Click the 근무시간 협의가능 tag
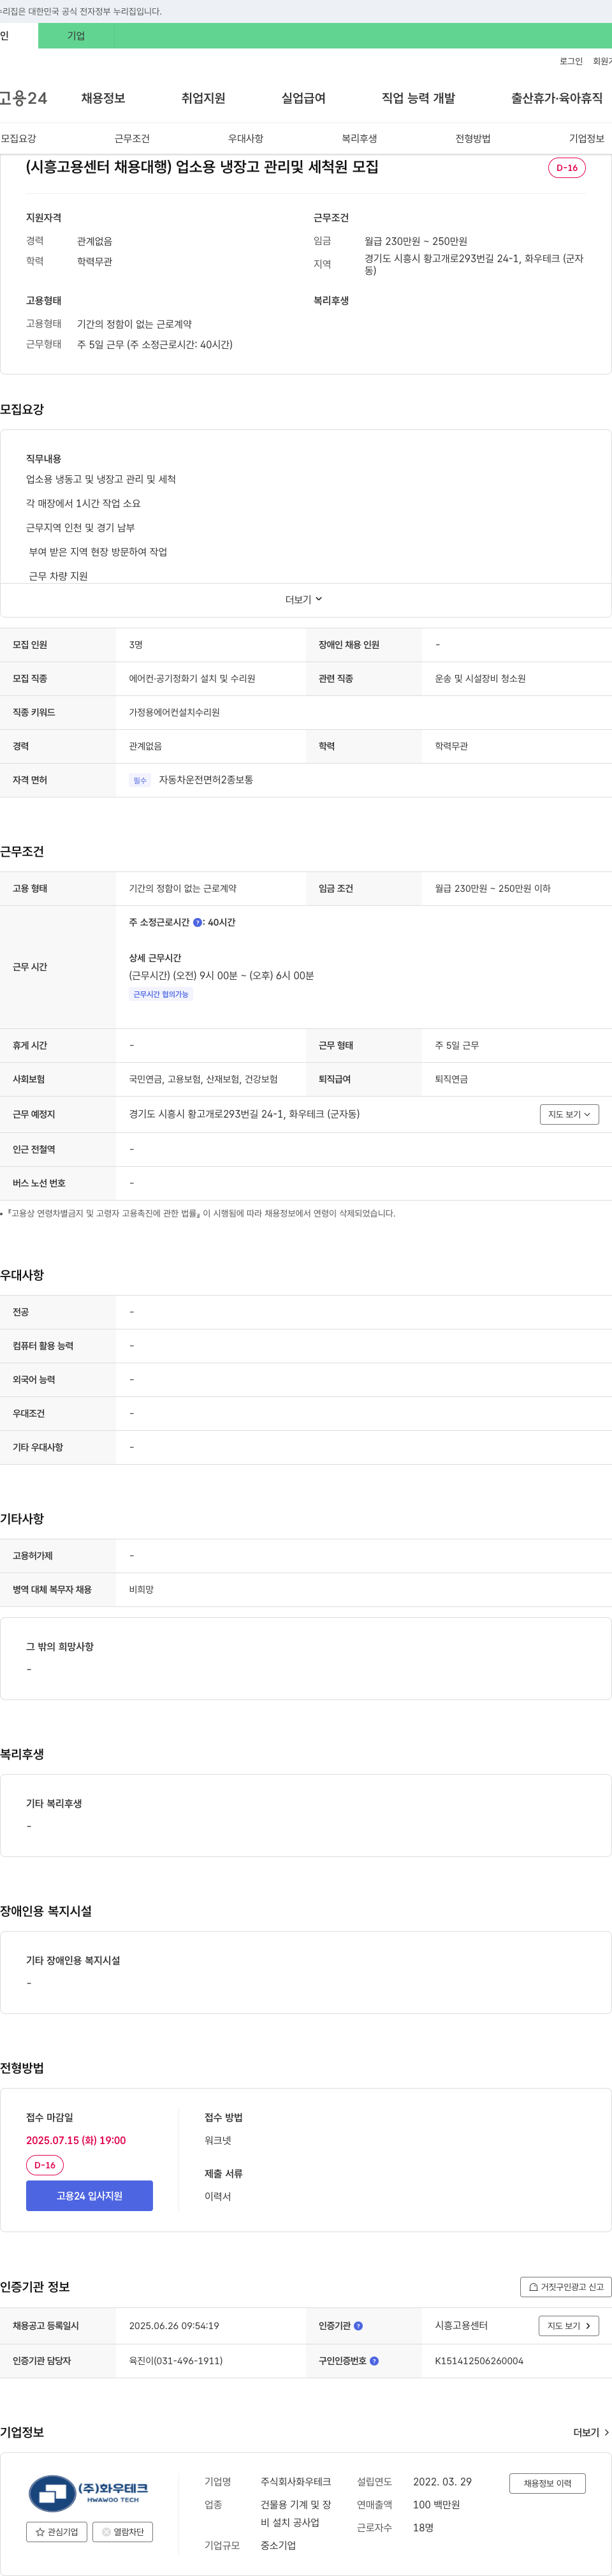The width and height of the screenshot is (612, 2576). tap(161, 994)
